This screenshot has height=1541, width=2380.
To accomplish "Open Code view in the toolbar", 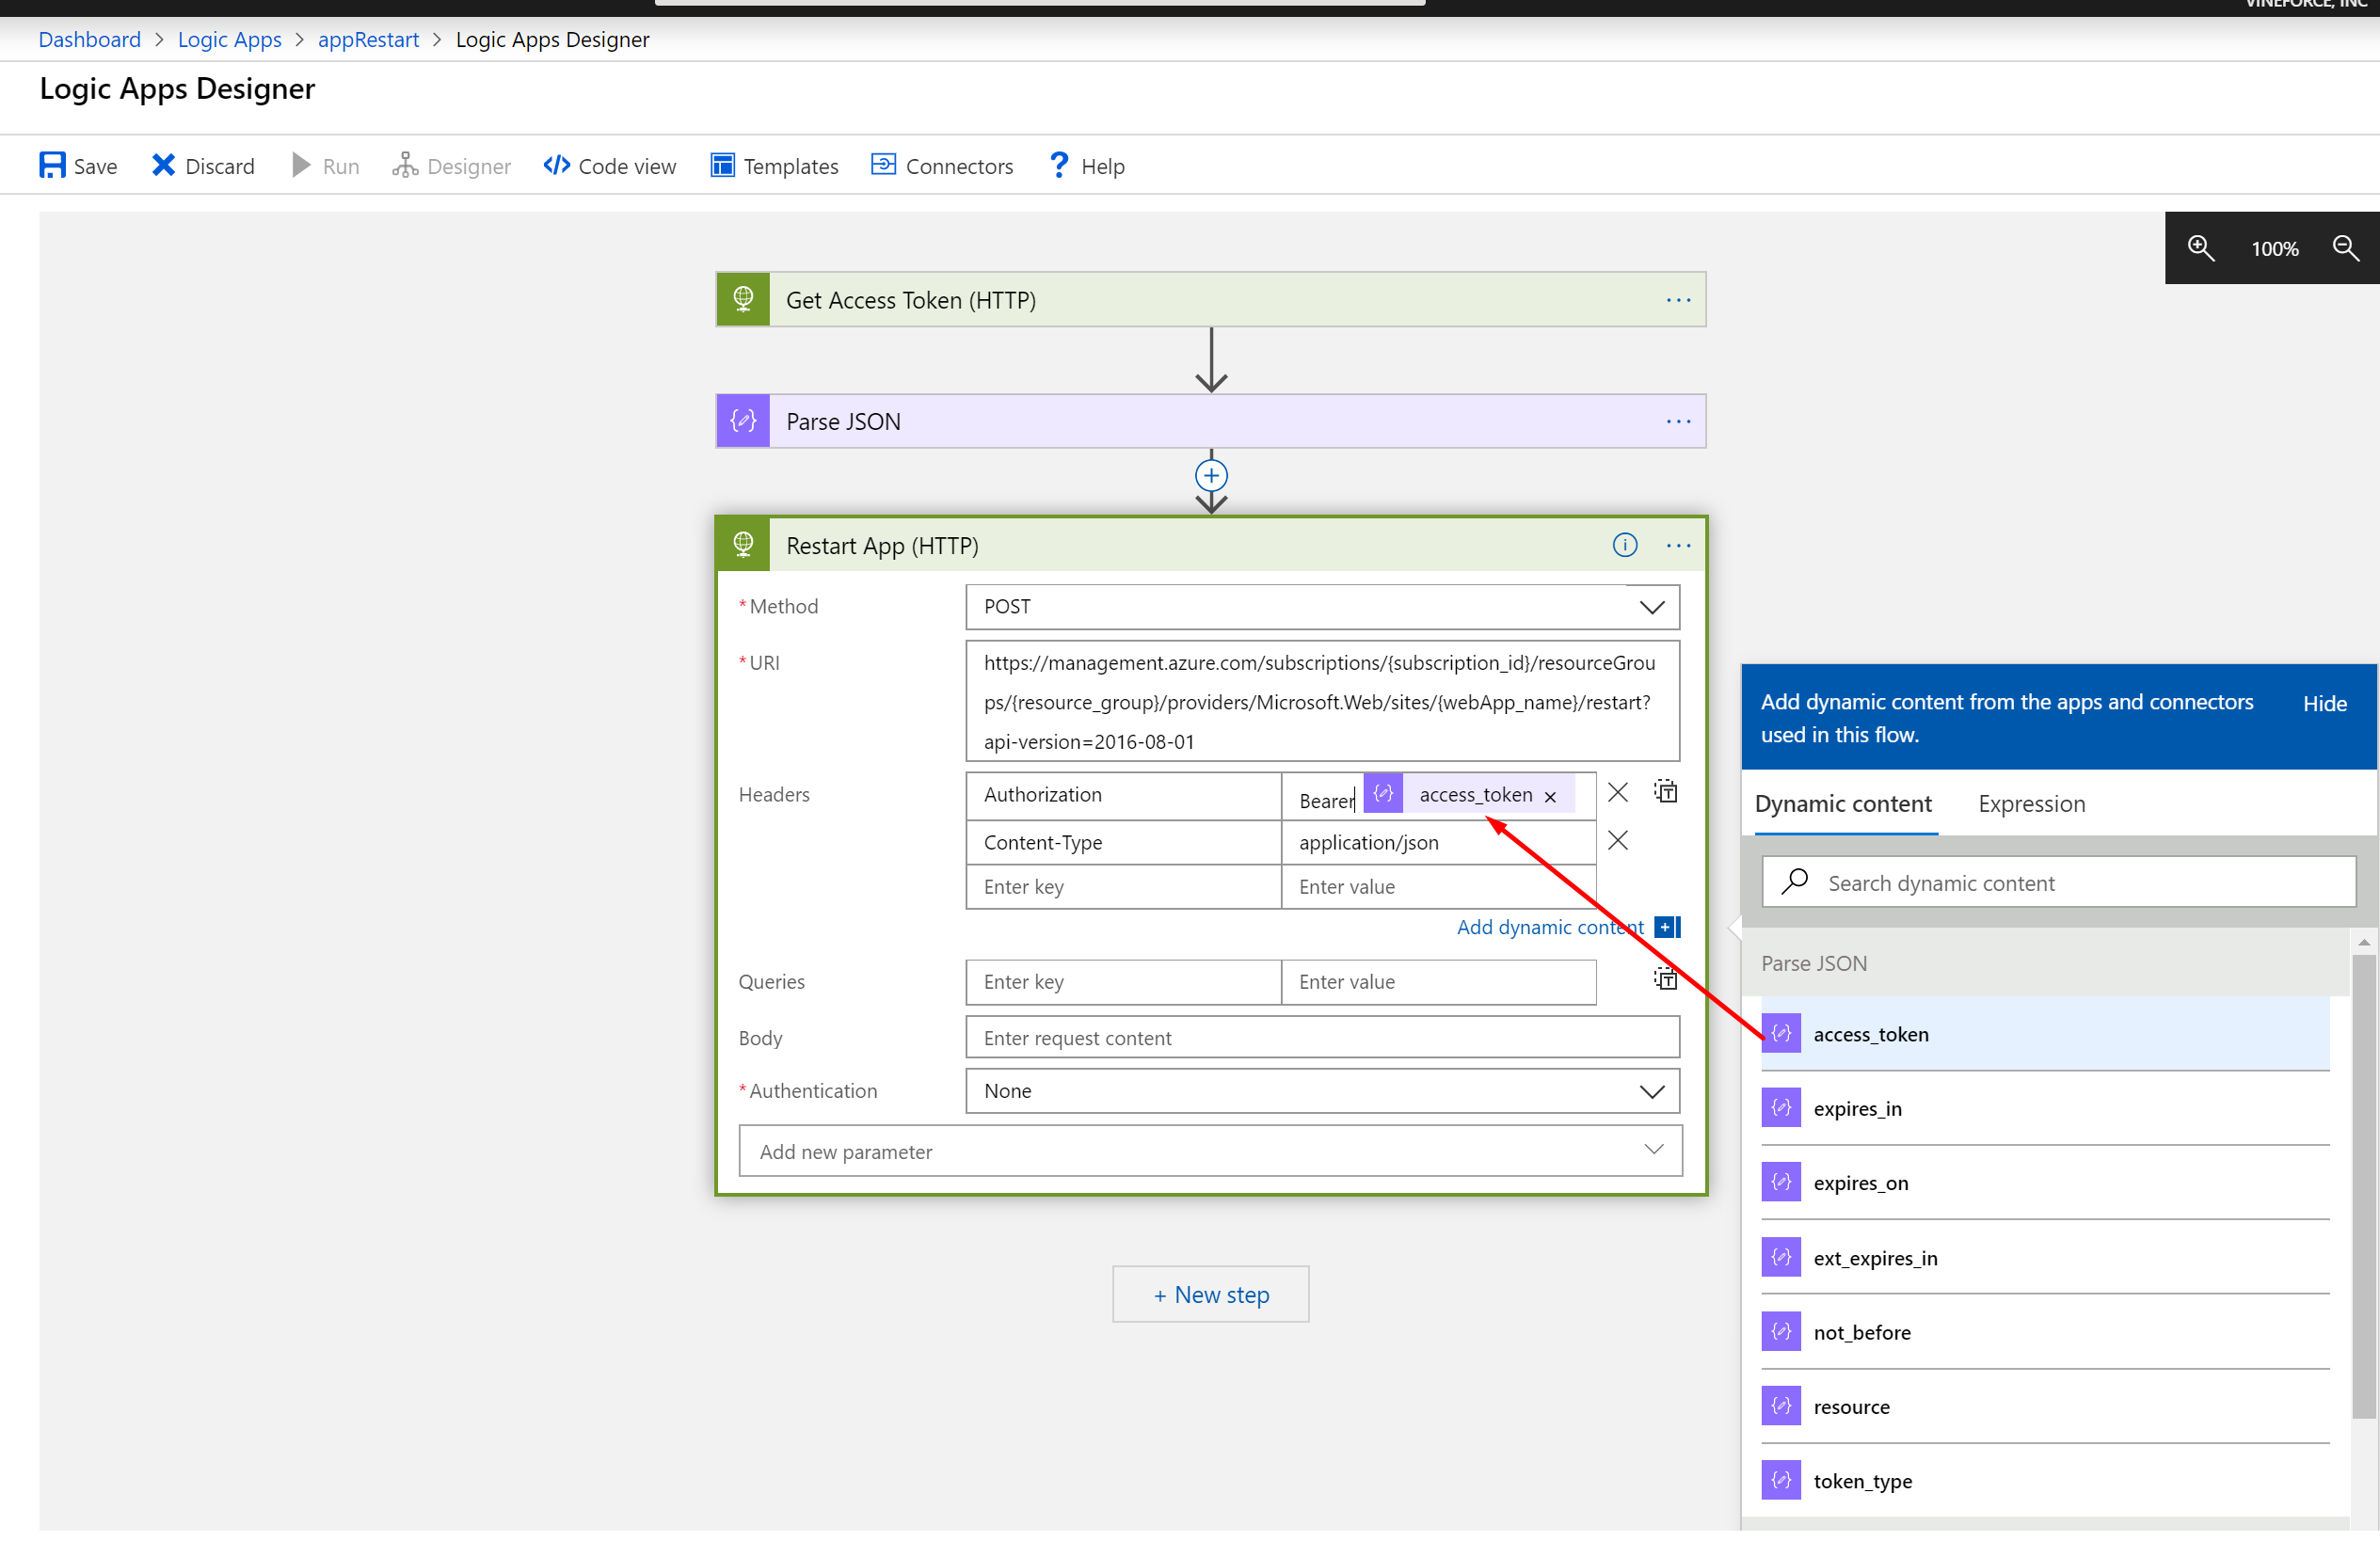I will [609, 166].
